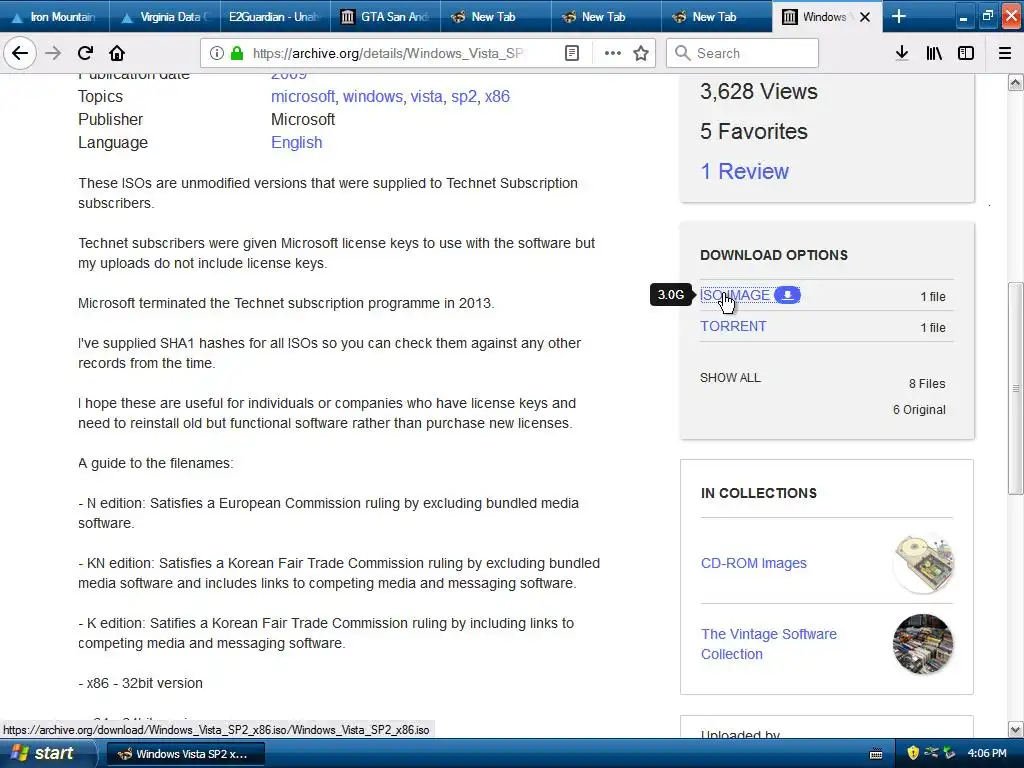Open the English language link
1024x768 pixels.
(x=296, y=142)
